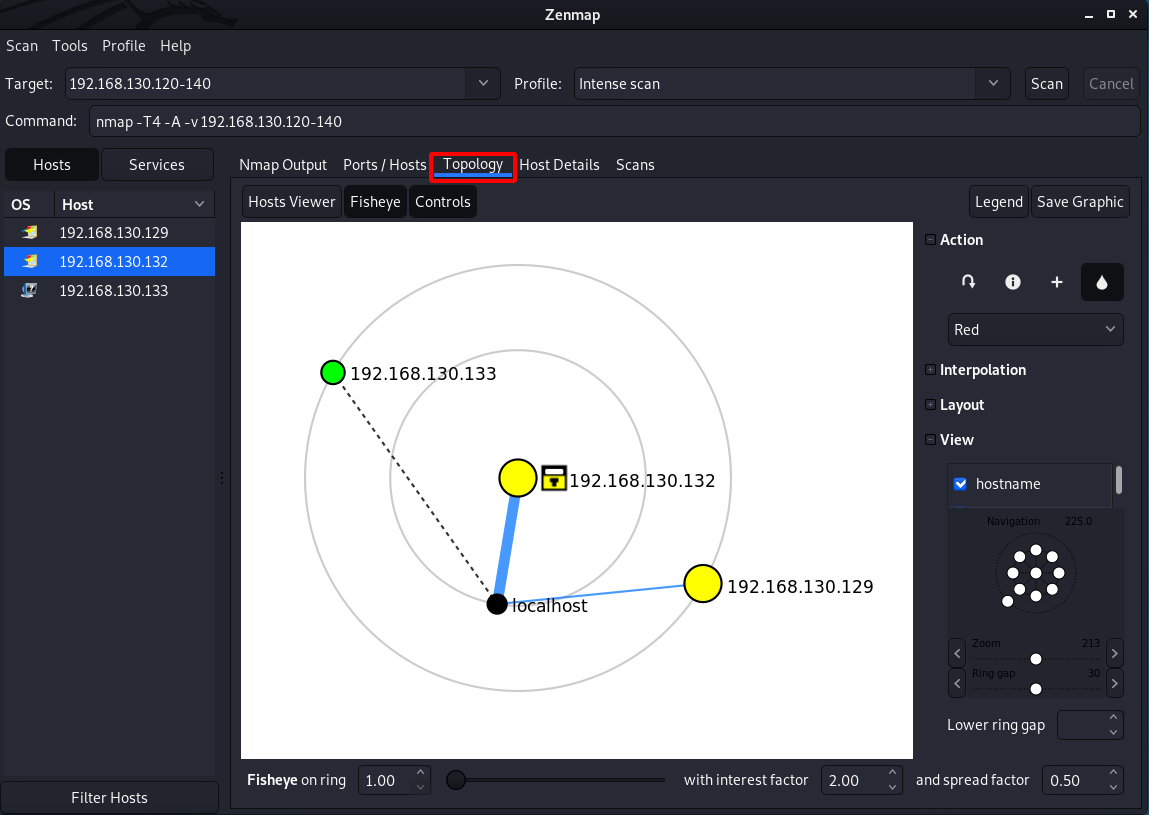Image resolution: width=1149 pixels, height=815 pixels.
Task: Click the Filter Hosts button
Action: 109,797
